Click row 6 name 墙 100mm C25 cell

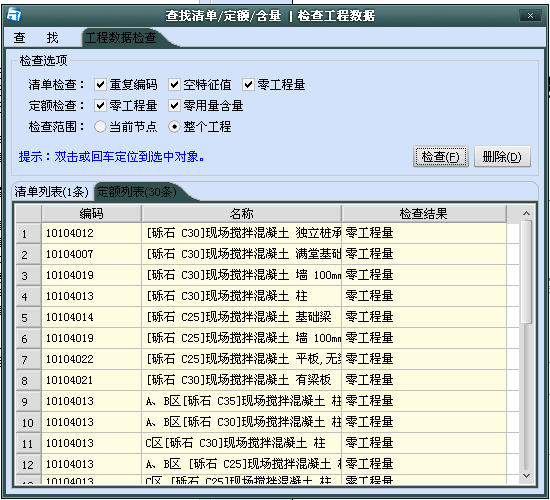[242, 339]
